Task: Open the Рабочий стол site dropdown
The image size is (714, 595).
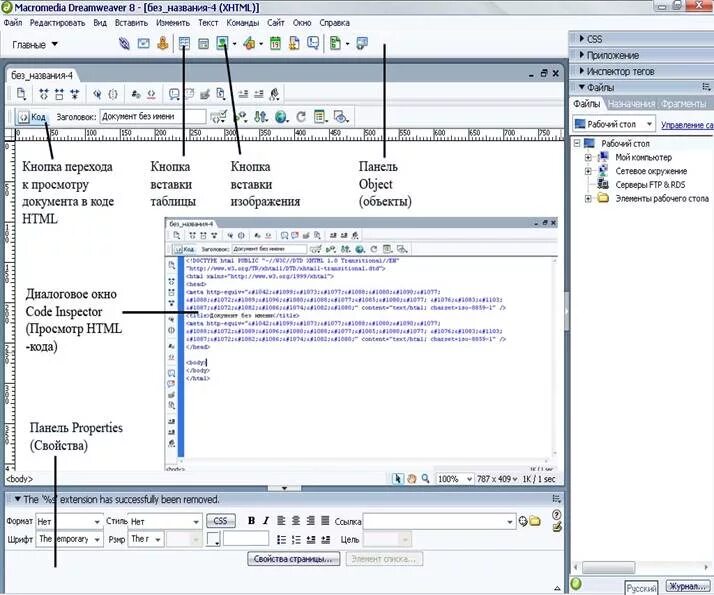Action: (x=614, y=124)
